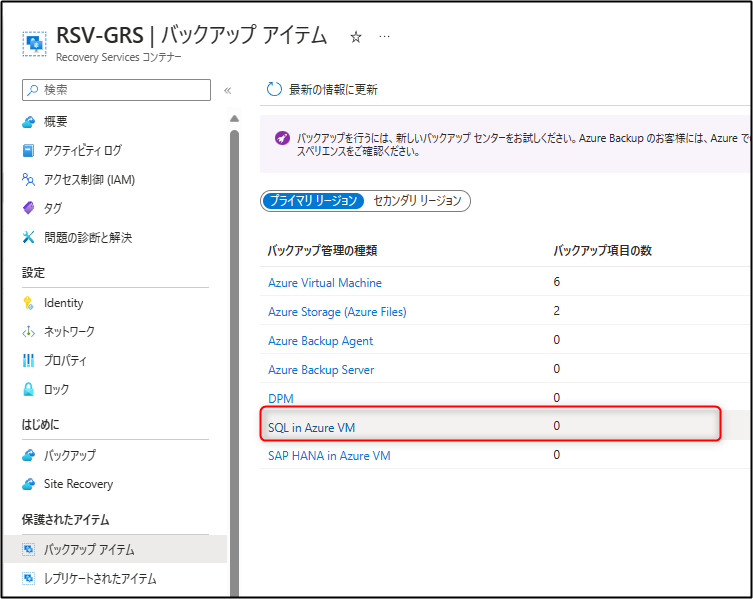Image resolution: width=753 pixels, height=599 pixels.
Task: Open DPM link
Action: [x=280, y=399]
